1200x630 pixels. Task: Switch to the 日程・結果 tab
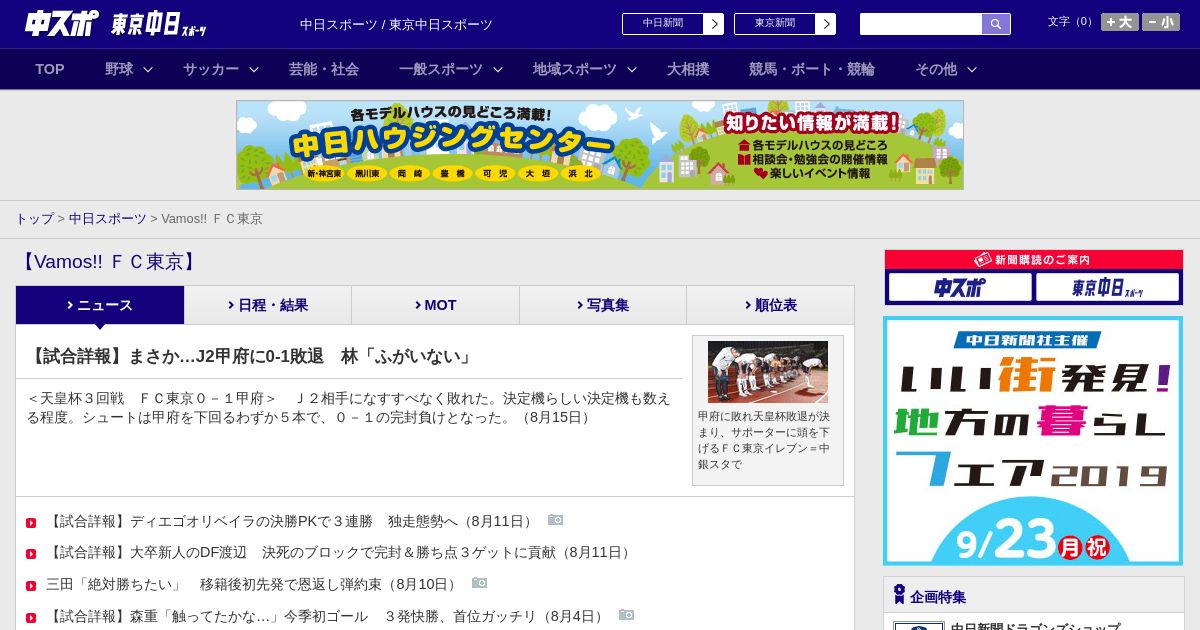coord(268,305)
